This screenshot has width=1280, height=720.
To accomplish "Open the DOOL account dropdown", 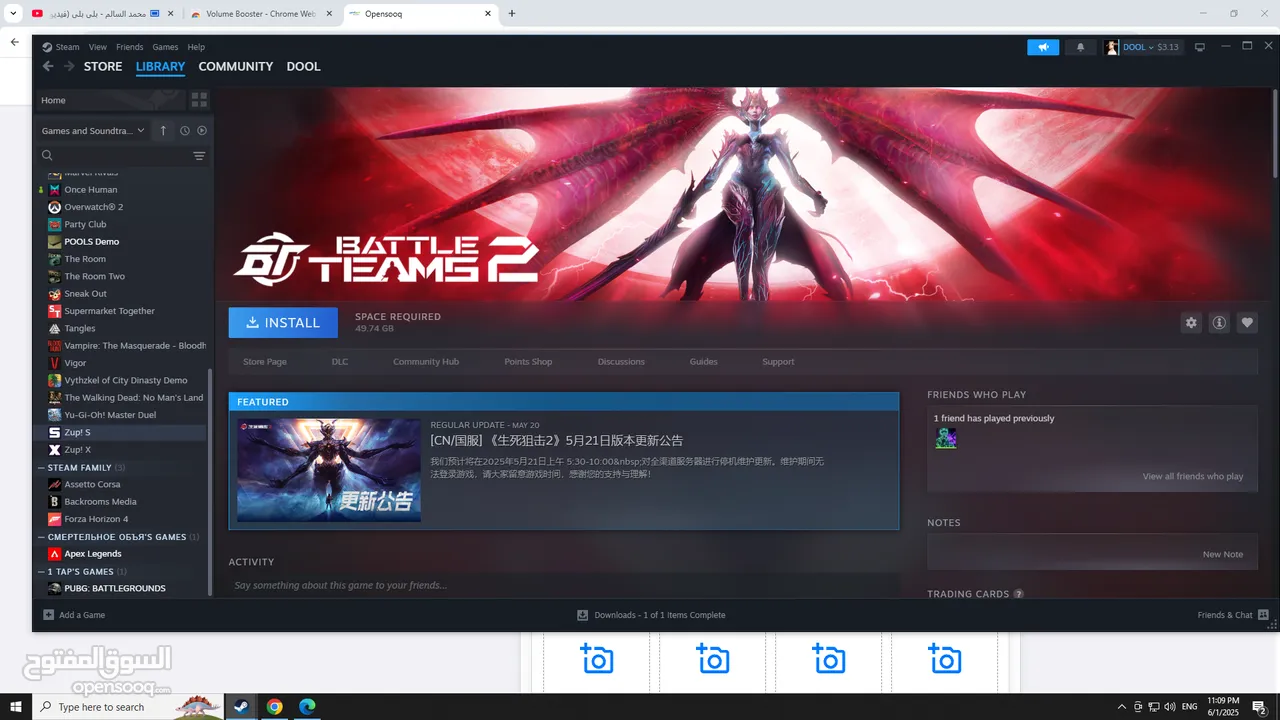I will tap(1142, 47).
